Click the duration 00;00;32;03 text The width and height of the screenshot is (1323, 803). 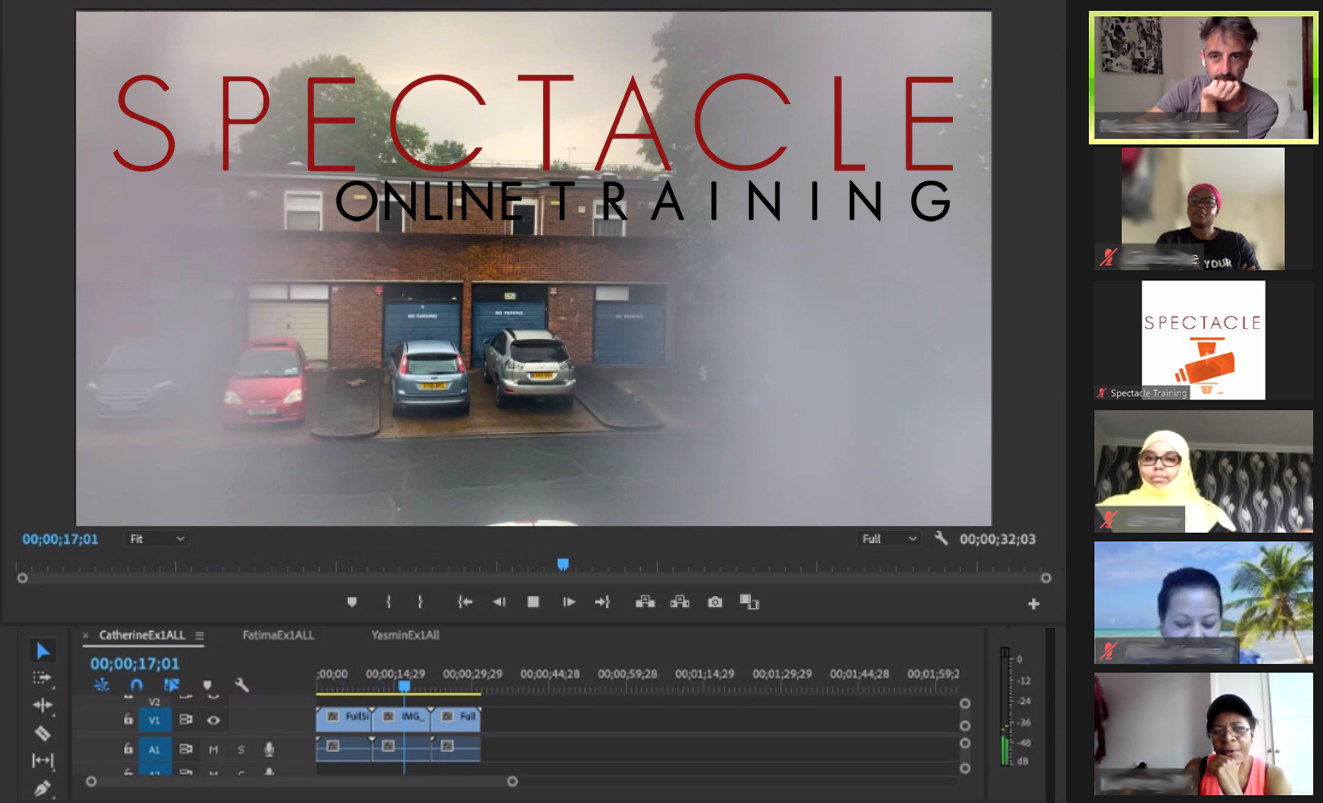(x=998, y=539)
